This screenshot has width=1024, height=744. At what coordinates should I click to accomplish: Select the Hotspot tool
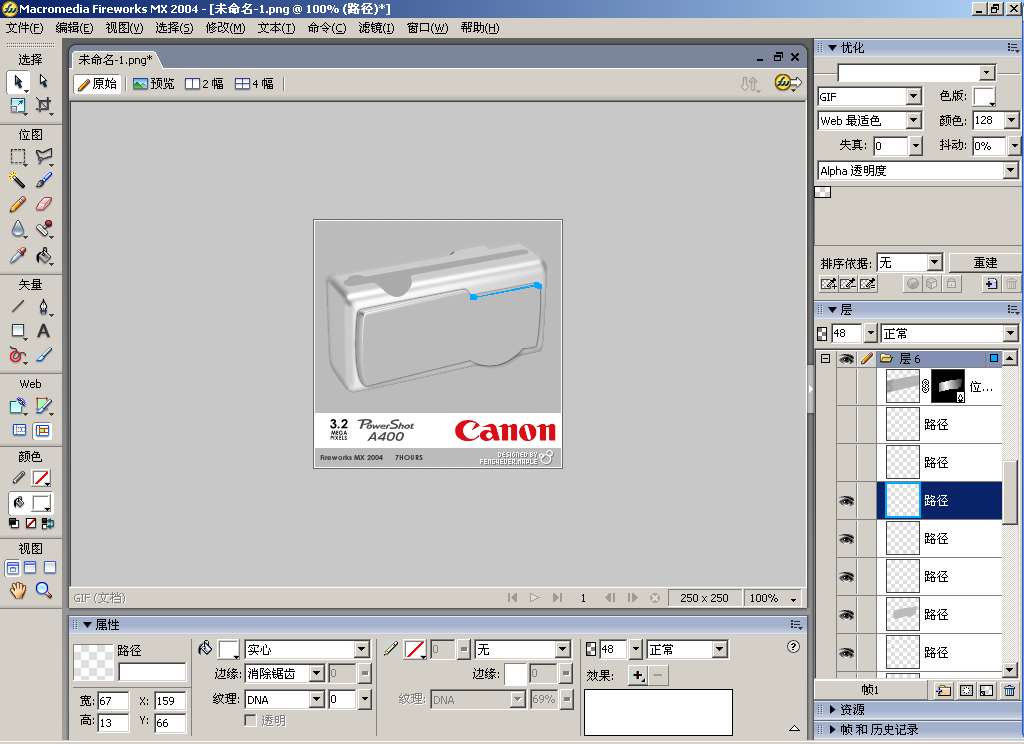click(18, 406)
